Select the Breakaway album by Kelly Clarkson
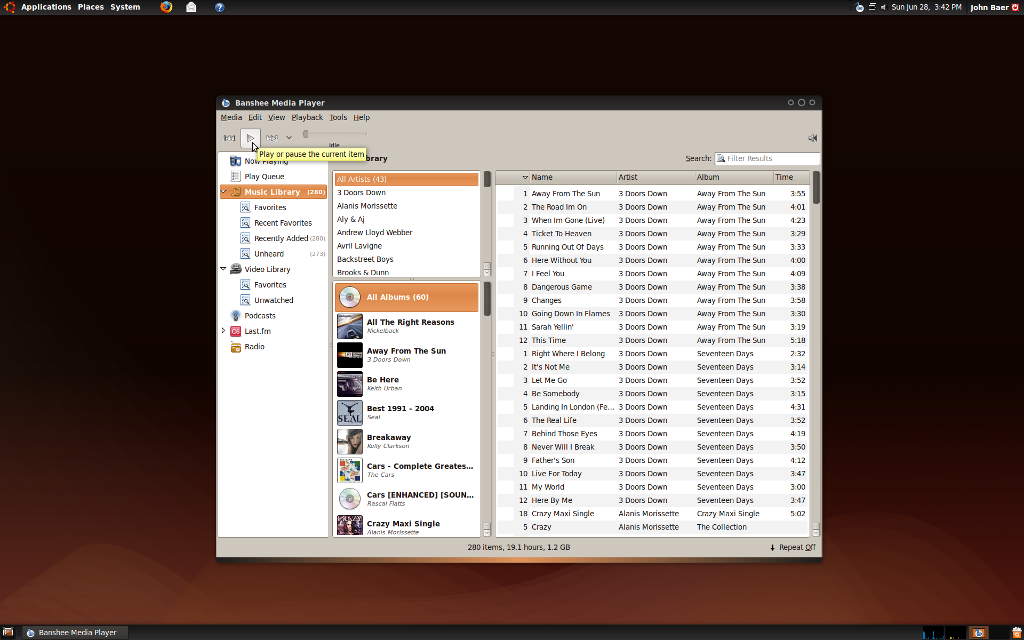This screenshot has height=640, width=1024. click(x=406, y=441)
